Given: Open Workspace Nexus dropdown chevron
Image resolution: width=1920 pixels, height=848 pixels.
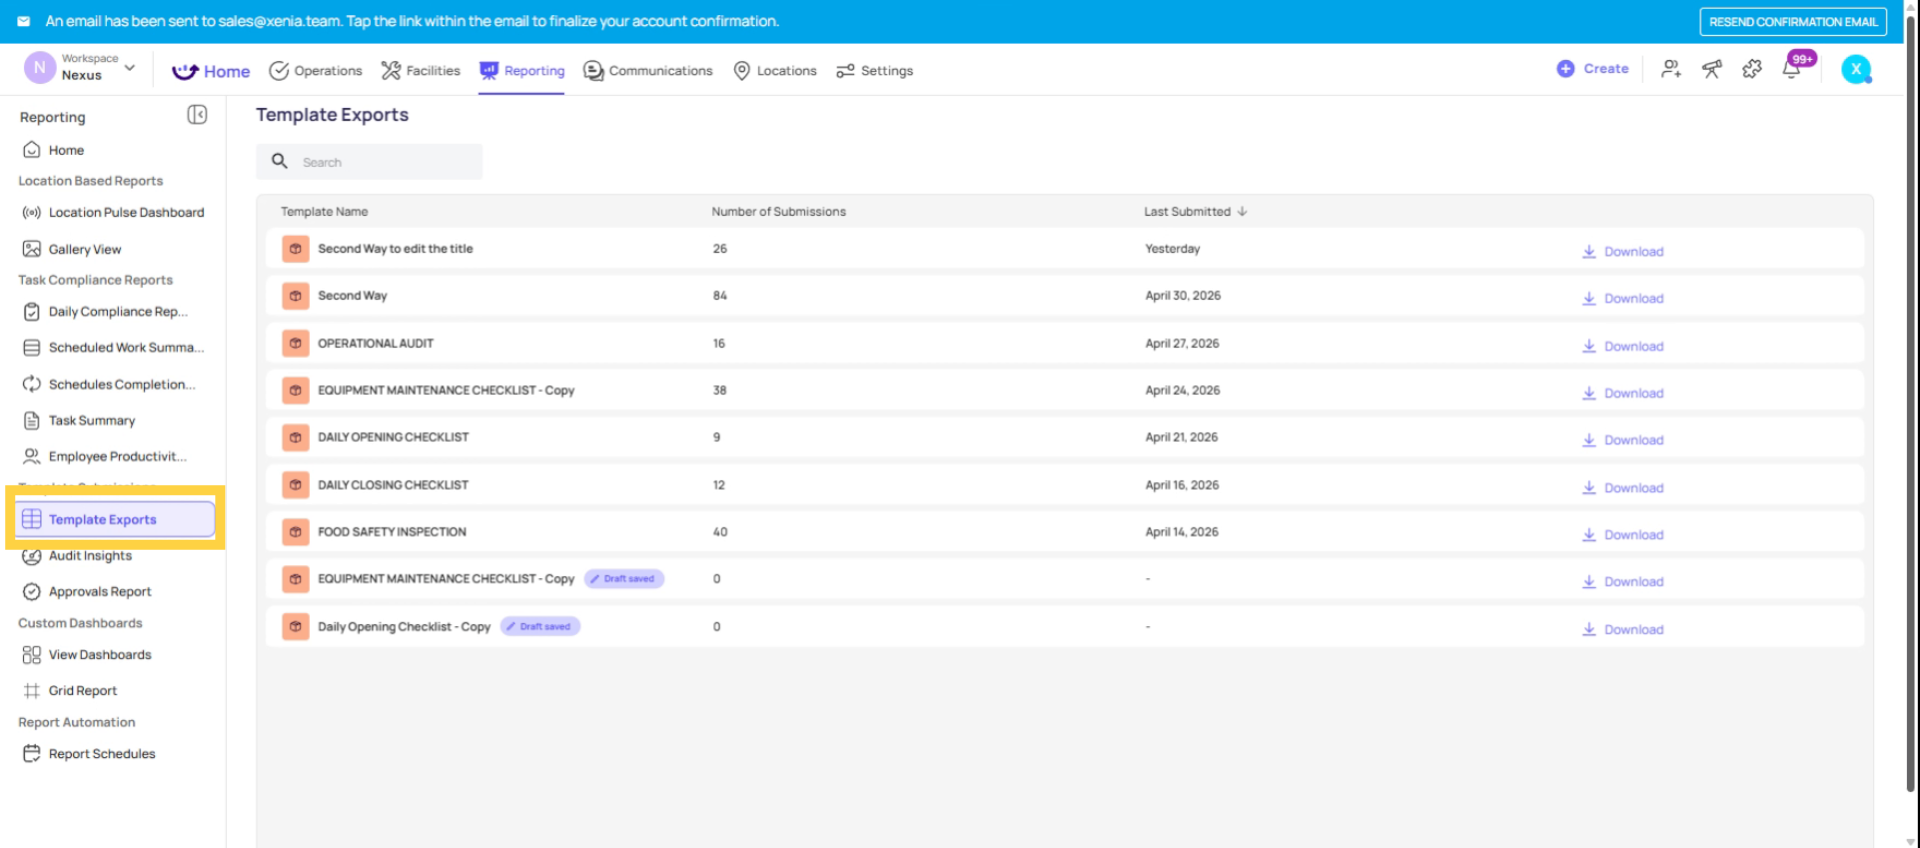Looking at the screenshot, I should click(130, 68).
